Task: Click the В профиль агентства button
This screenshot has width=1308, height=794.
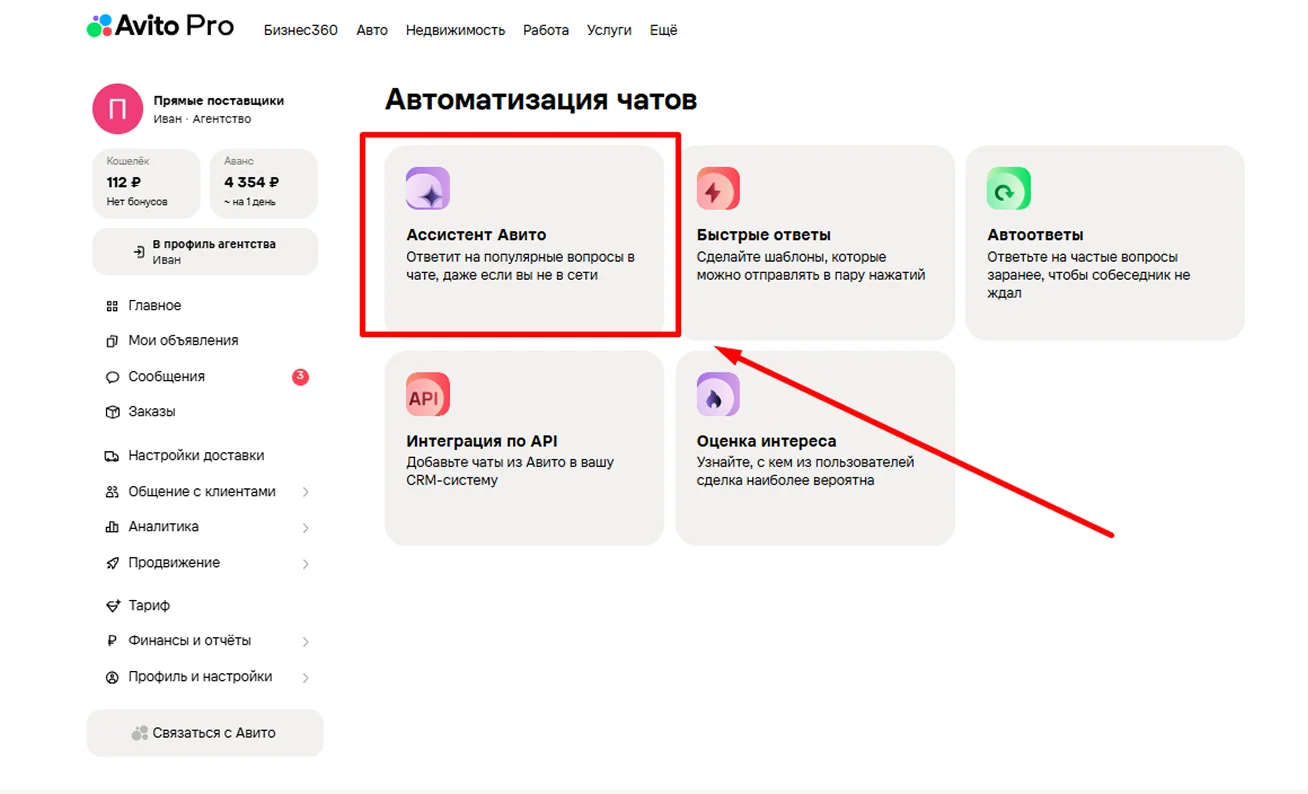Action: point(205,251)
